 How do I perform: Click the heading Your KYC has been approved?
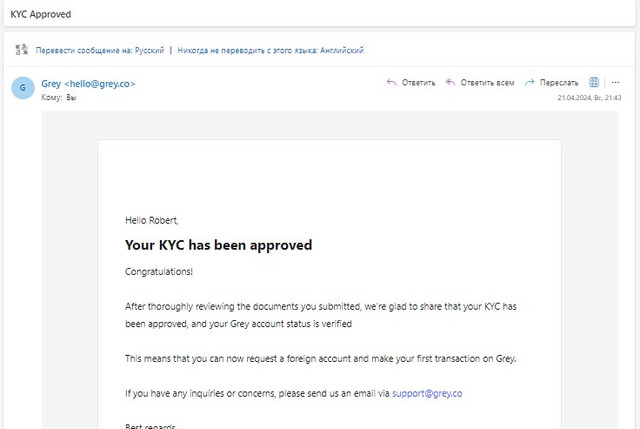(218, 245)
